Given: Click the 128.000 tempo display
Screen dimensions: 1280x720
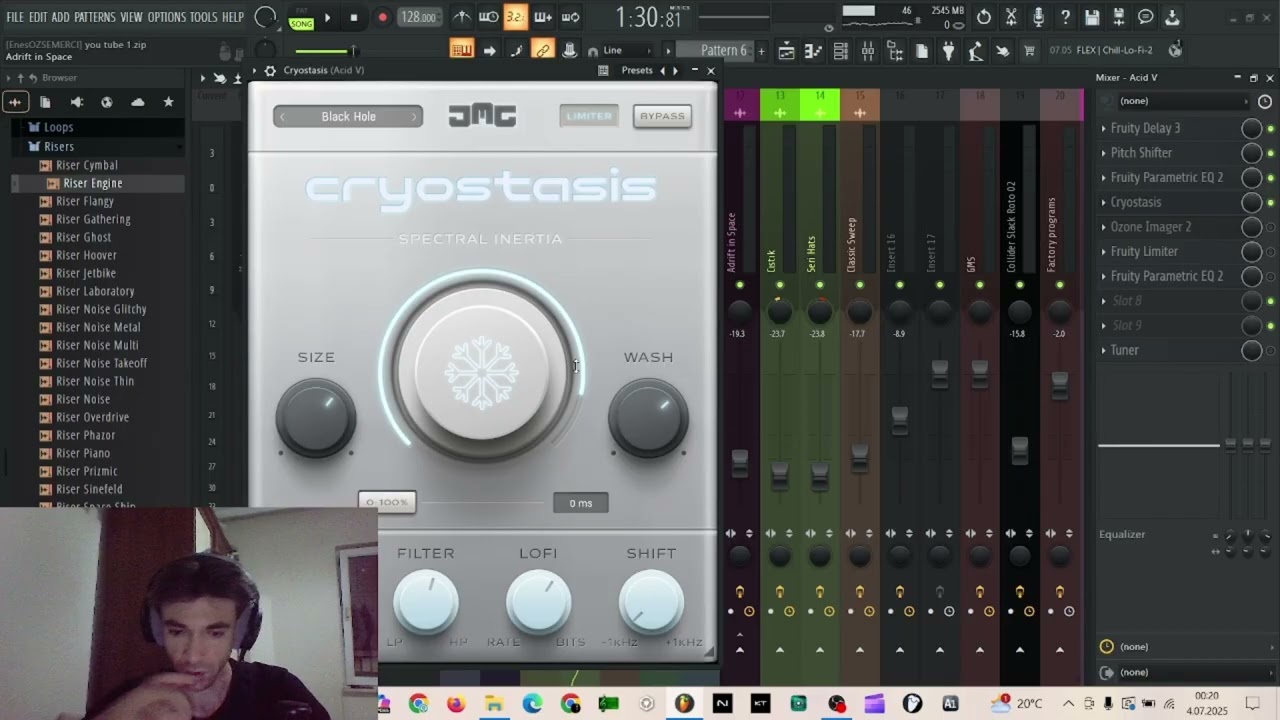Looking at the screenshot, I should click(x=418, y=17).
